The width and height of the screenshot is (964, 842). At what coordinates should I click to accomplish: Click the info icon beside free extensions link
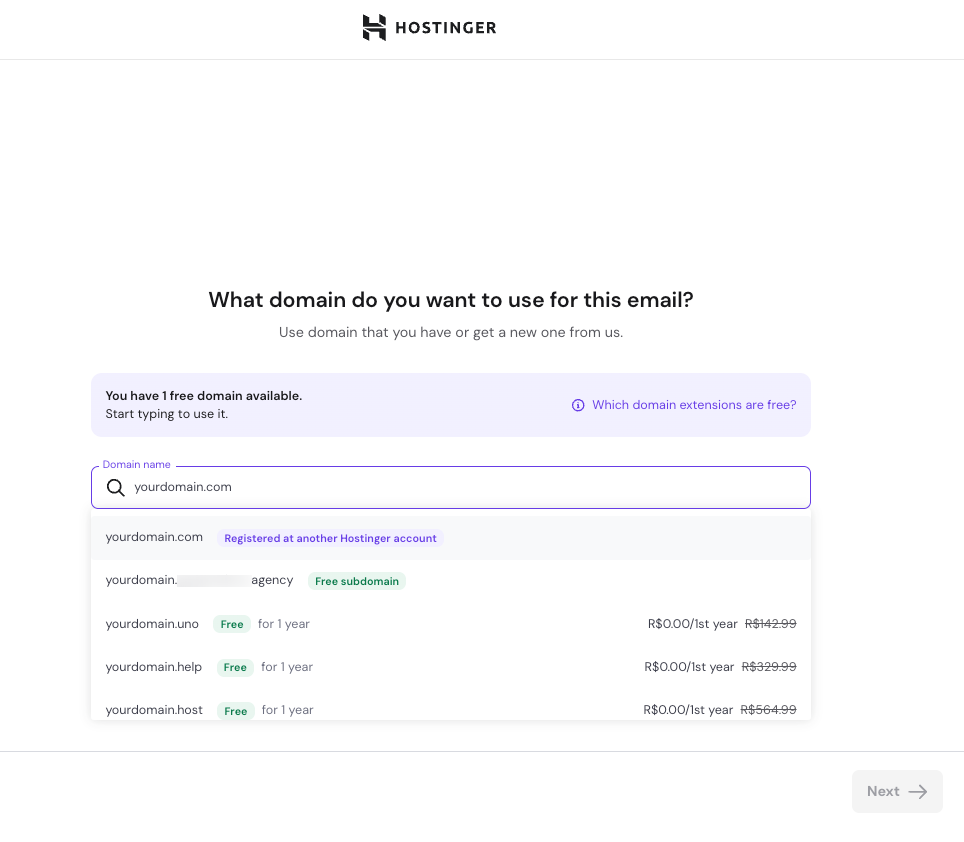[578, 405]
